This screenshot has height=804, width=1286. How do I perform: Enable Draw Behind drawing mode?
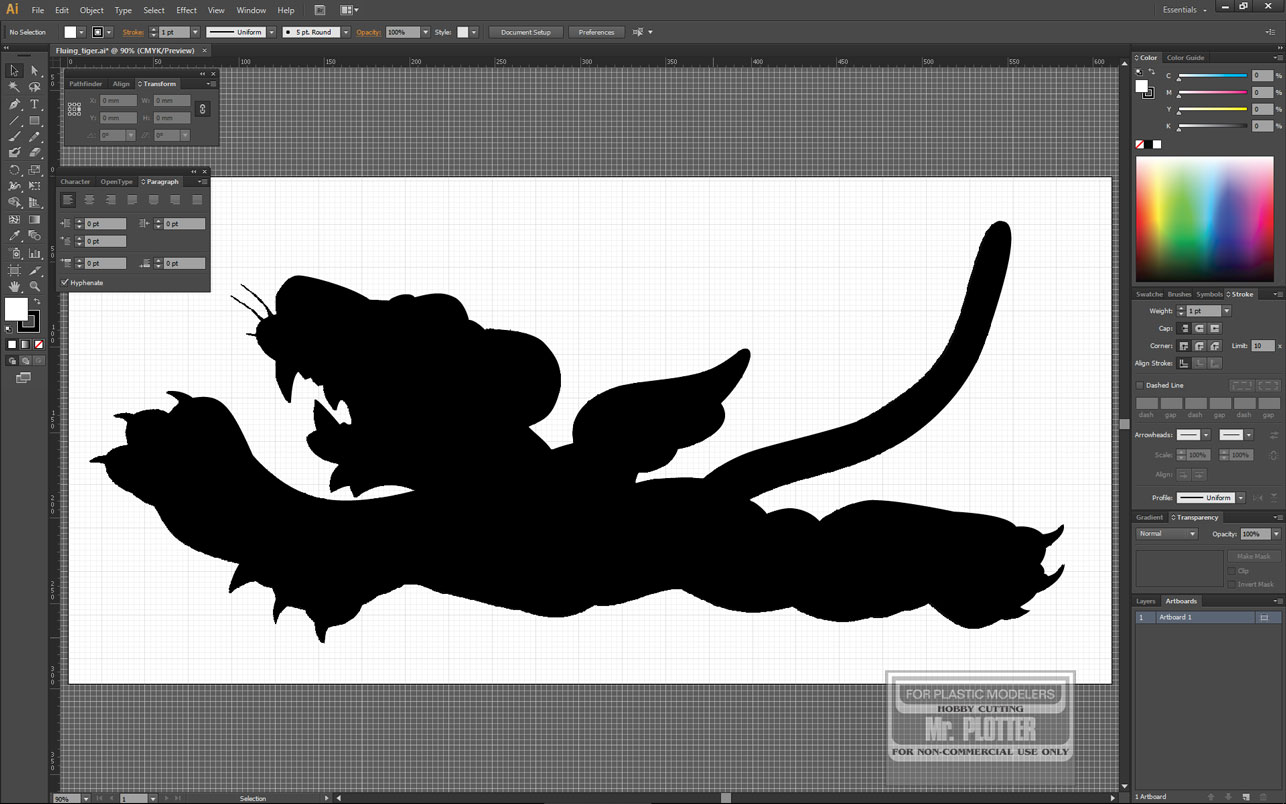(x=25, y=360)
